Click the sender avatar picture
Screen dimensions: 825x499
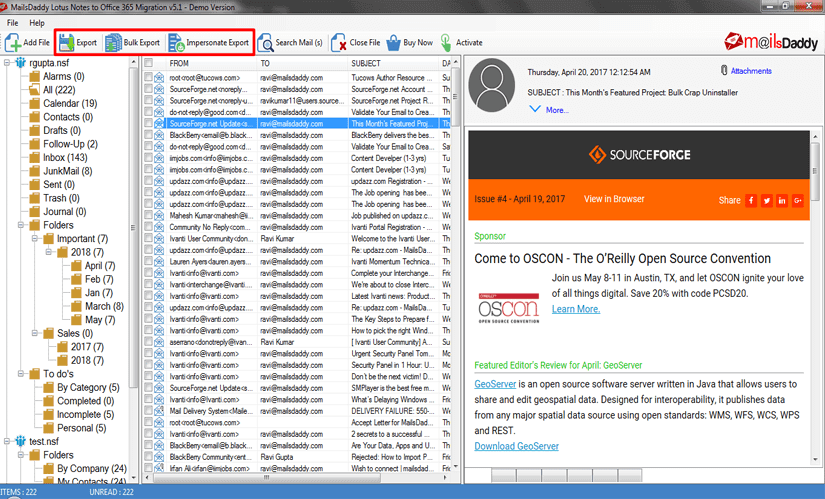(491, 85)
